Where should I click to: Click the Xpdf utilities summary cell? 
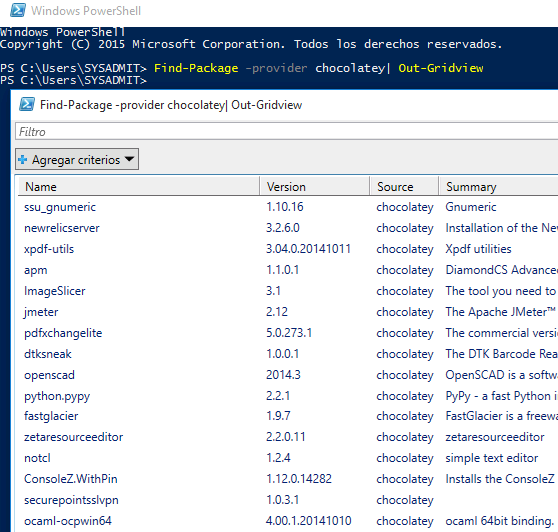pyautogui.click(x=478, y=249)
